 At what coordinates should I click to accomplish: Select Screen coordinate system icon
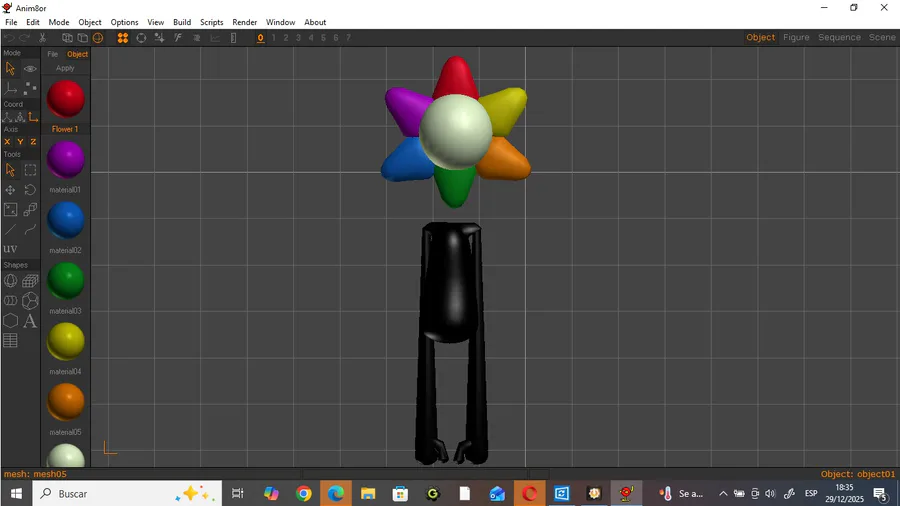point(33,117)
